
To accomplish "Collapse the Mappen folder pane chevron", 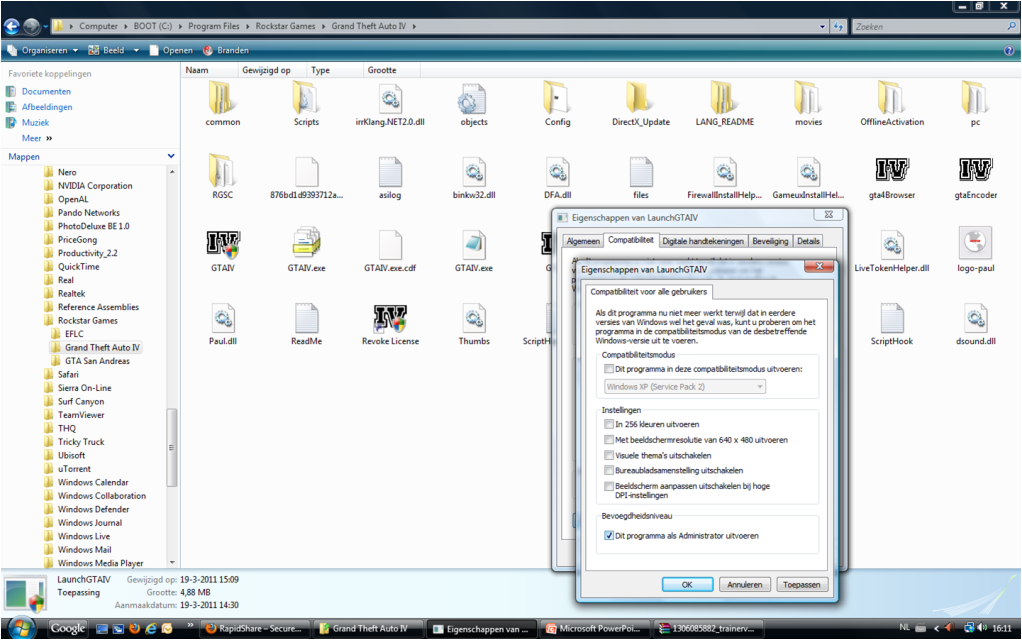I will click(x=171, y=156).
